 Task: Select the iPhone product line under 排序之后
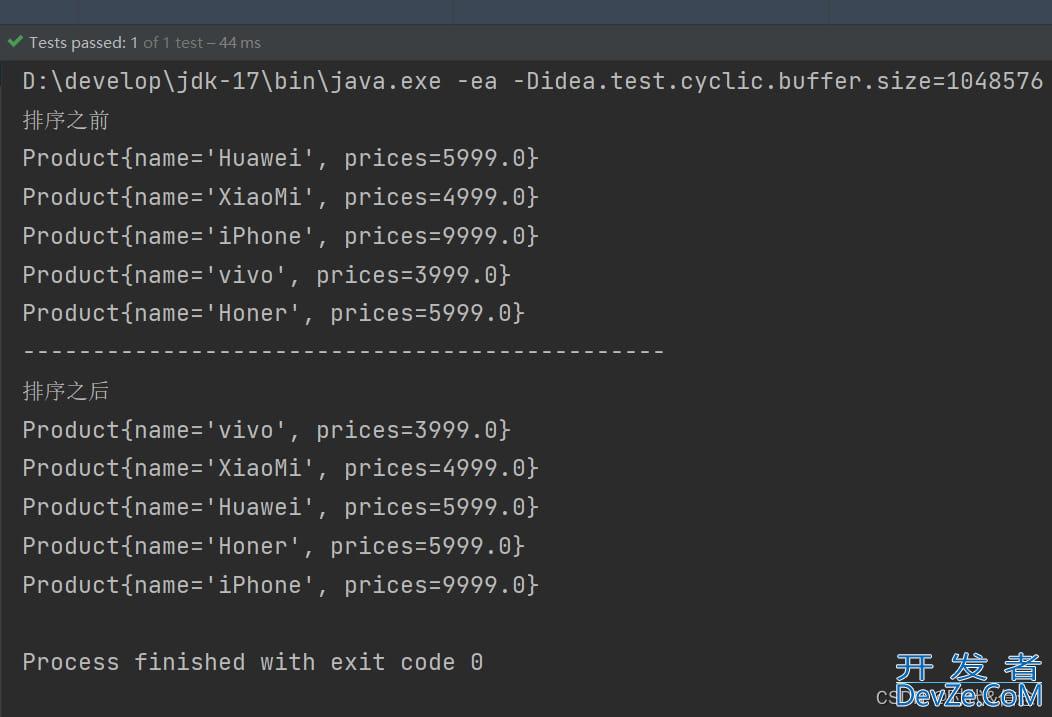280,585
